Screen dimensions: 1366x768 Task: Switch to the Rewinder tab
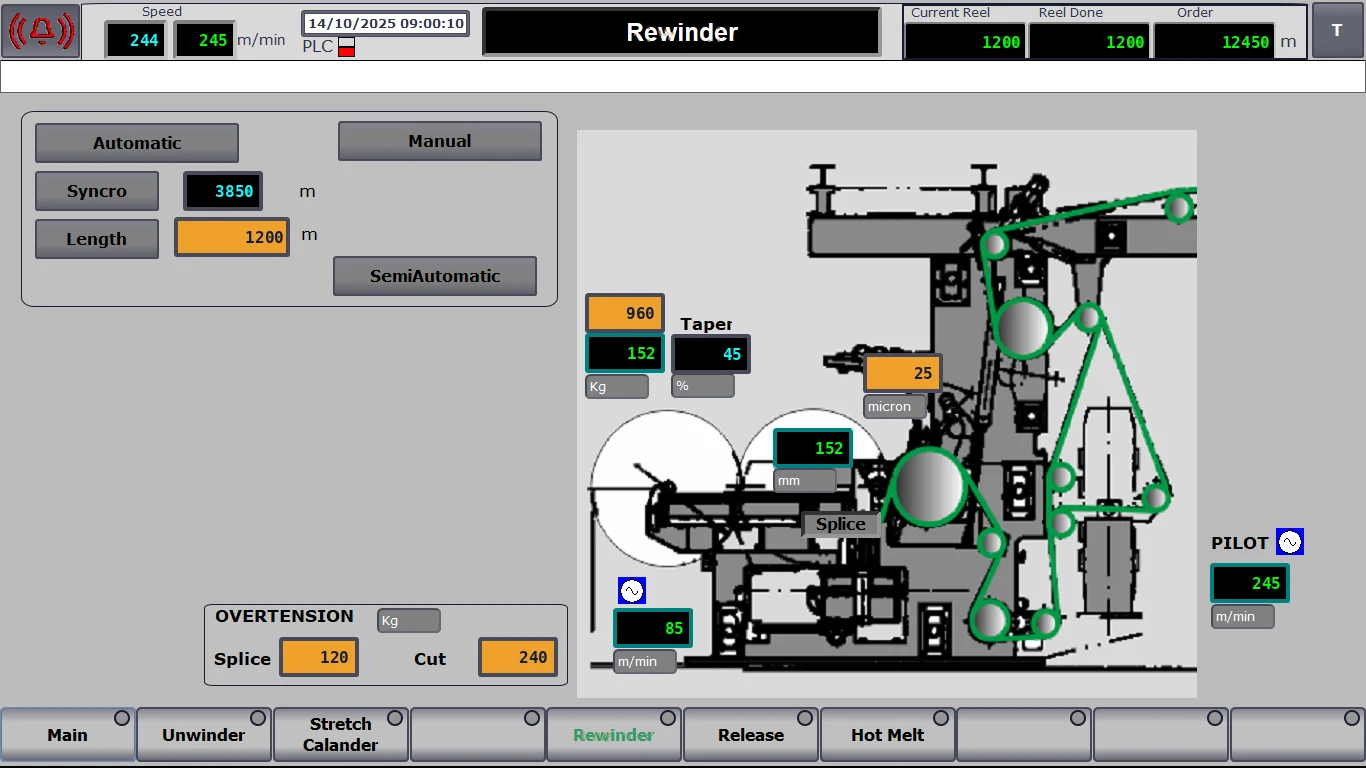(x=614, y=735)
